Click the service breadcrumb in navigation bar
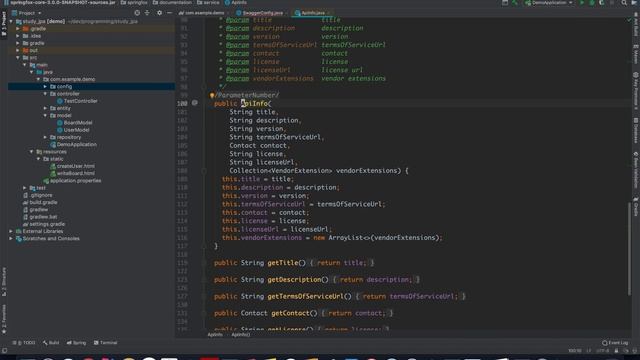The width and height of the screenshot is (640, 360). coord(208,3)
